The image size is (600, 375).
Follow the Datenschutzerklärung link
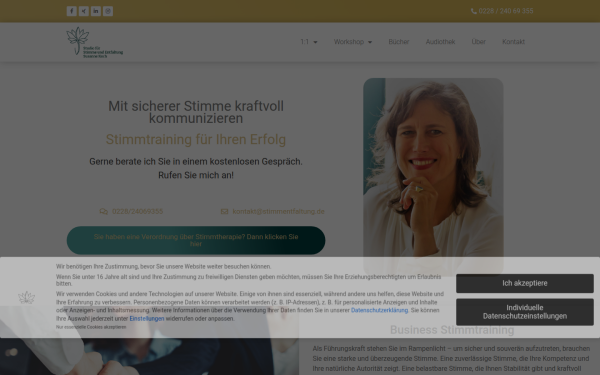point(379,310)
